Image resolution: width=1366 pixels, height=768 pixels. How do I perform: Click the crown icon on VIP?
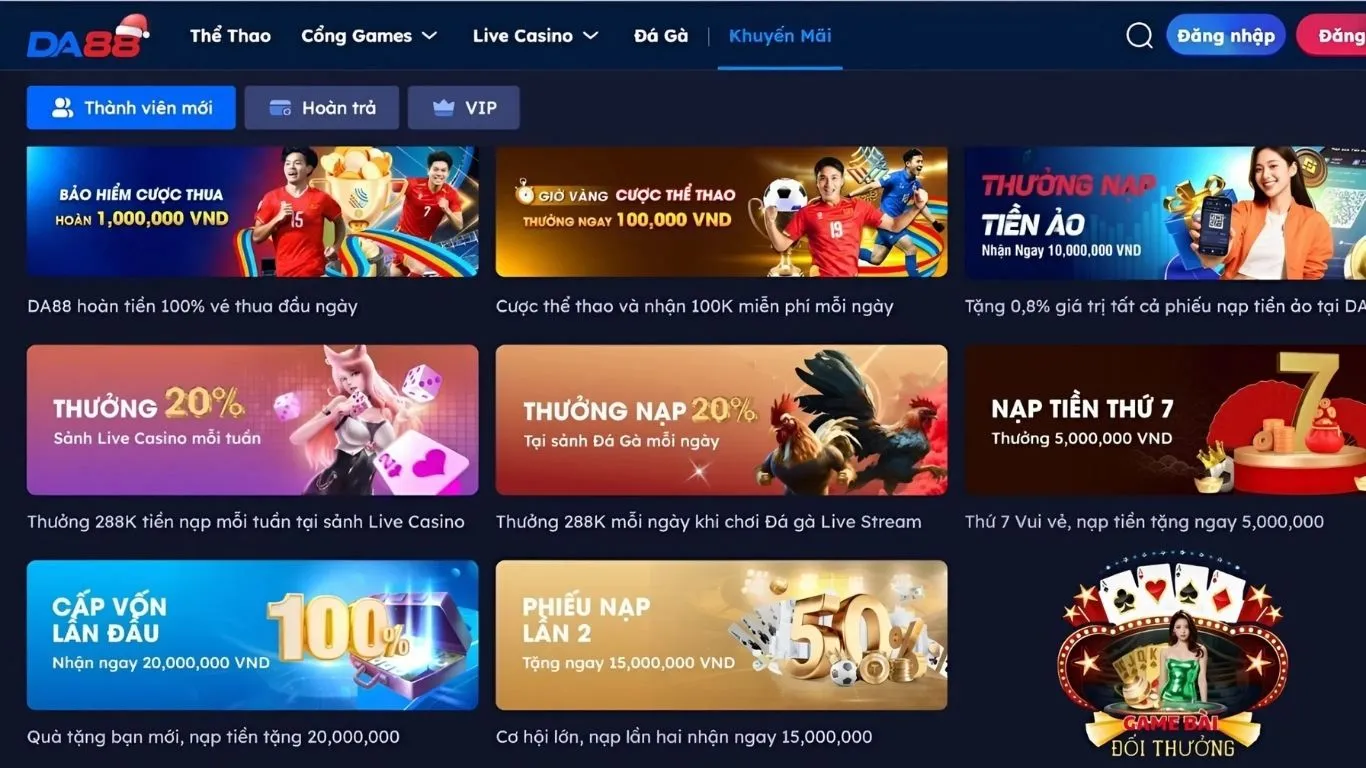[444, 108]
